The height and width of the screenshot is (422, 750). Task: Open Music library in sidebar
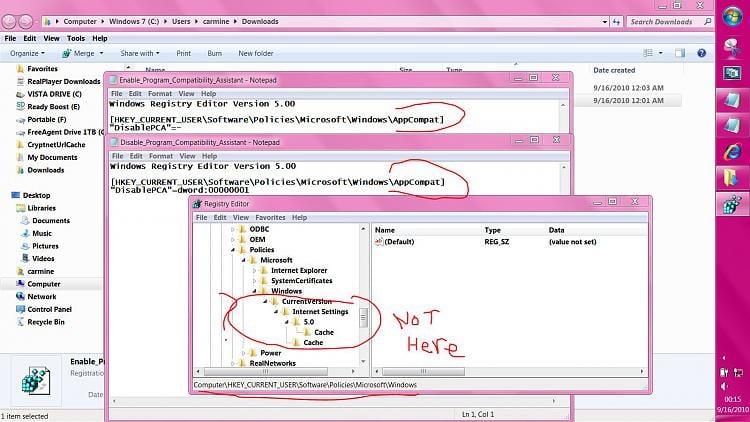click(42, 233)
